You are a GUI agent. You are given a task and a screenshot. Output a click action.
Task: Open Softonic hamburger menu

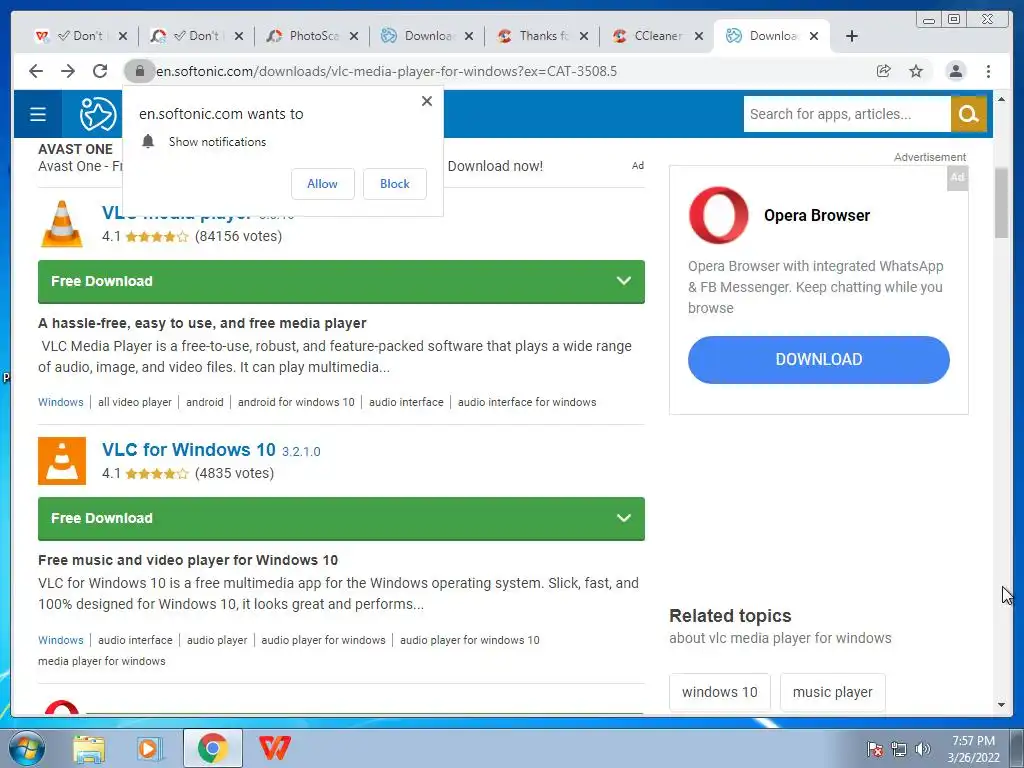coord(38,114)
